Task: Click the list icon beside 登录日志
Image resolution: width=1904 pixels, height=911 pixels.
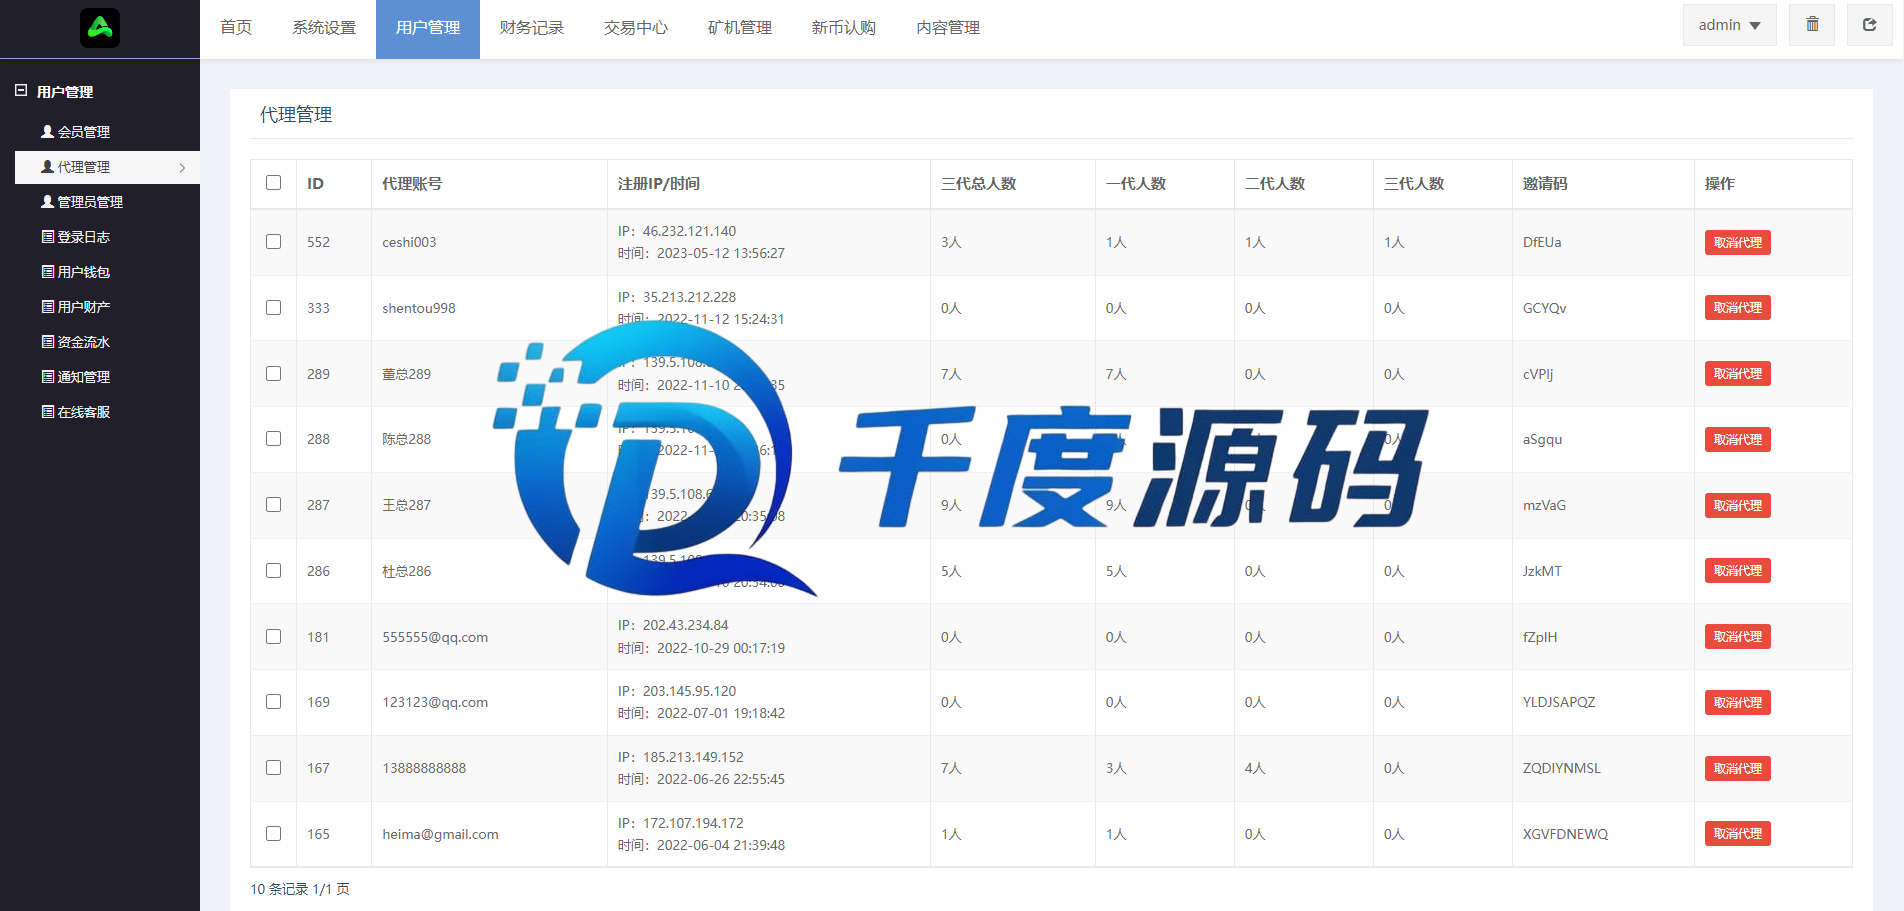Action: coord(48,237)
